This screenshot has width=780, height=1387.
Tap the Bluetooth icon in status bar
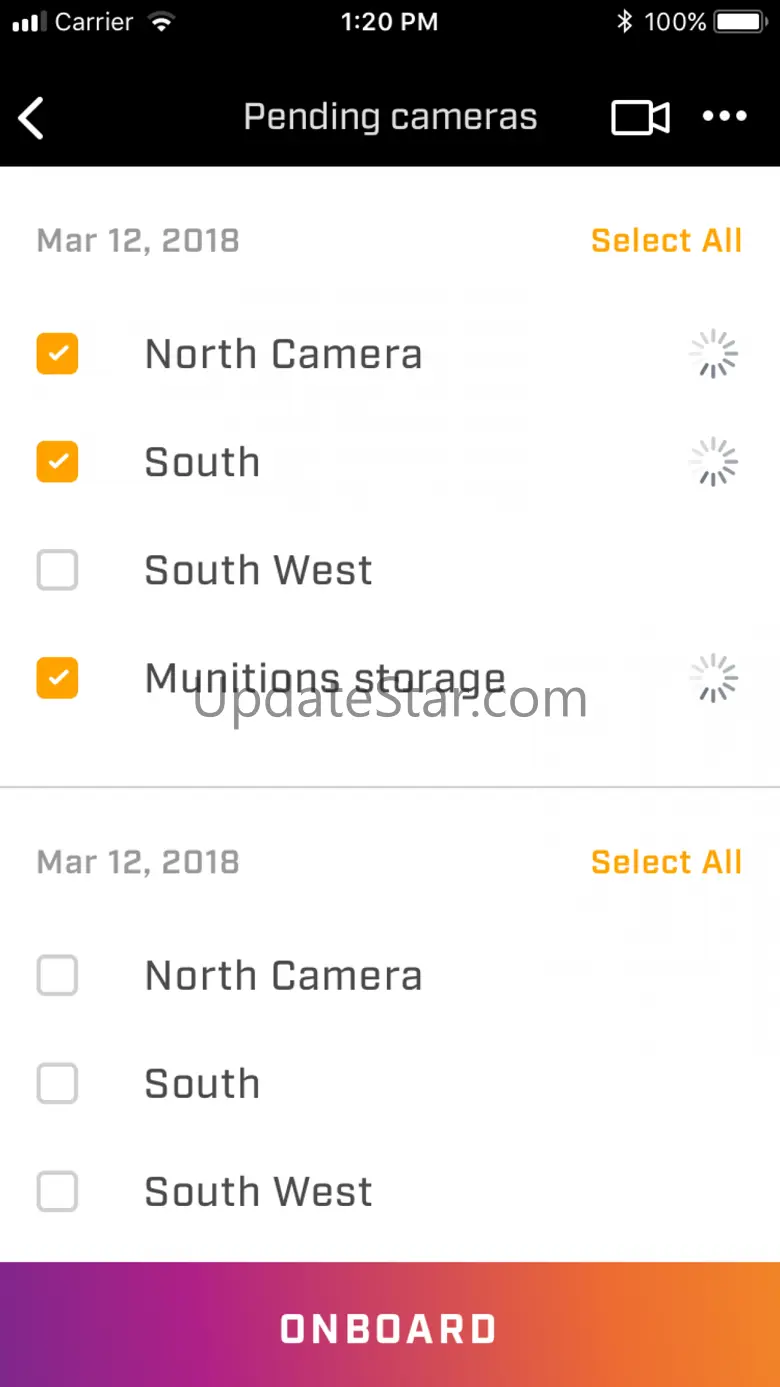[625, 22]
